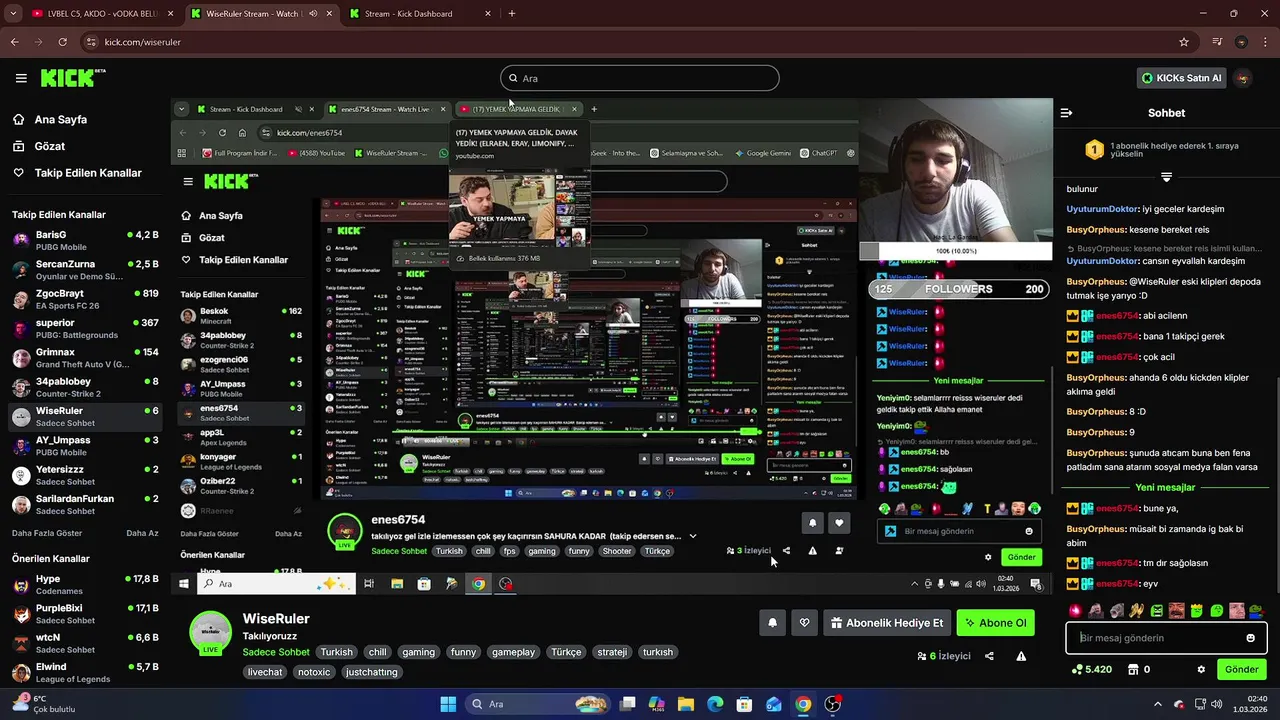Share WiseRuler stream via share icon
1280x720 pixels.
pyautogui.click(x=989, y=656)
